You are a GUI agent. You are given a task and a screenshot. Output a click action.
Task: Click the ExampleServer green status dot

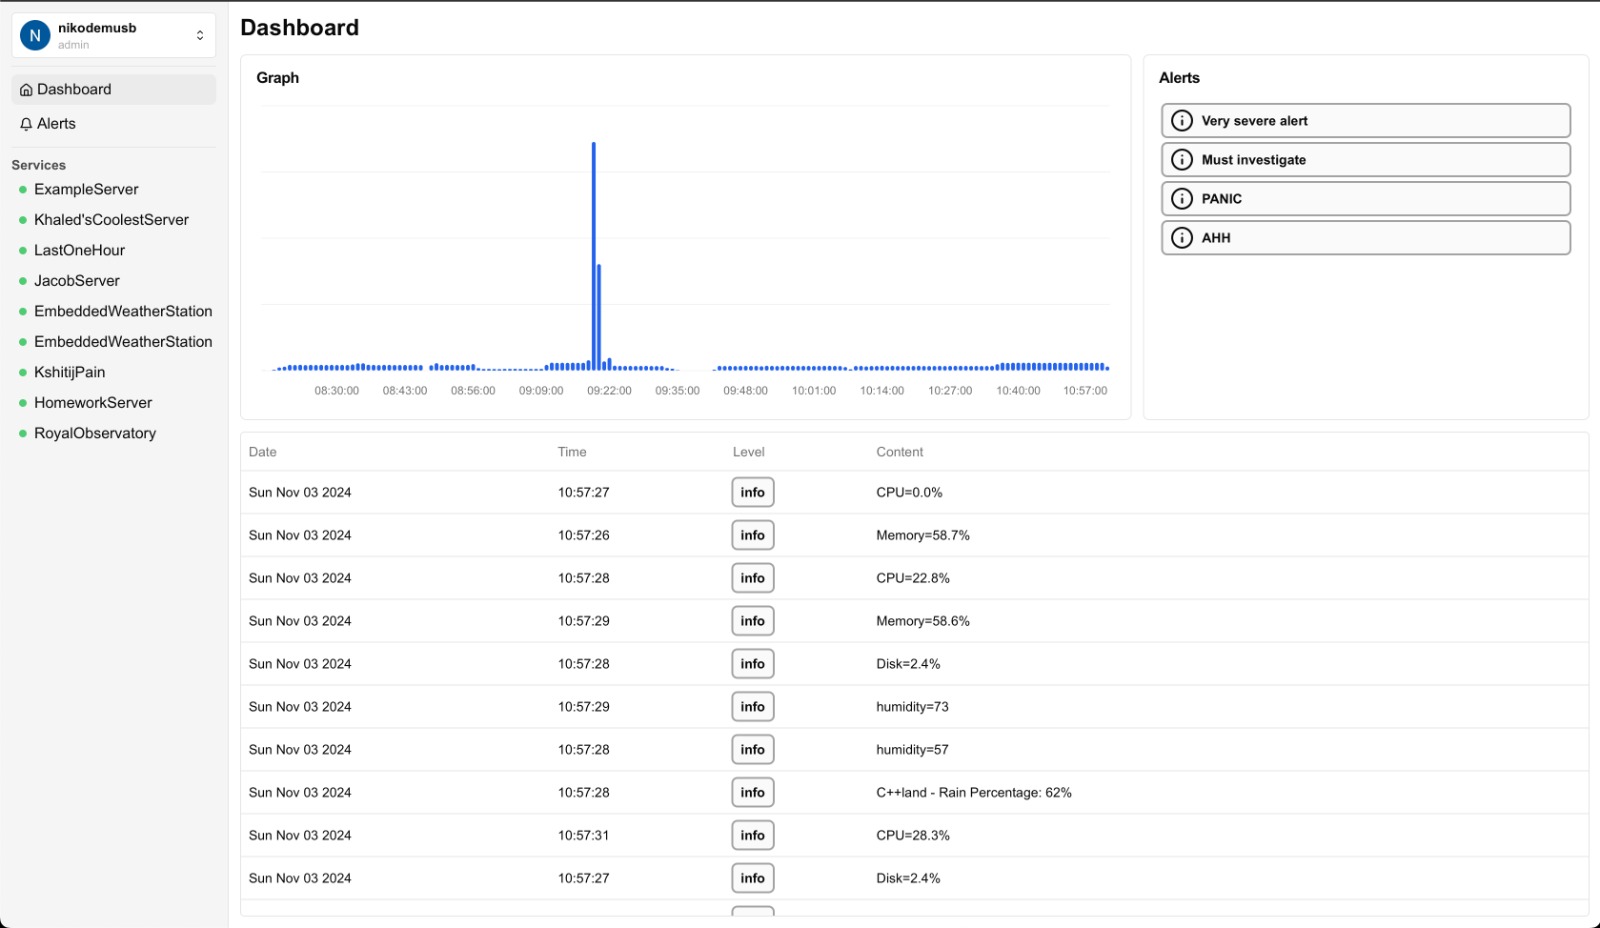[x=23, y=189]
